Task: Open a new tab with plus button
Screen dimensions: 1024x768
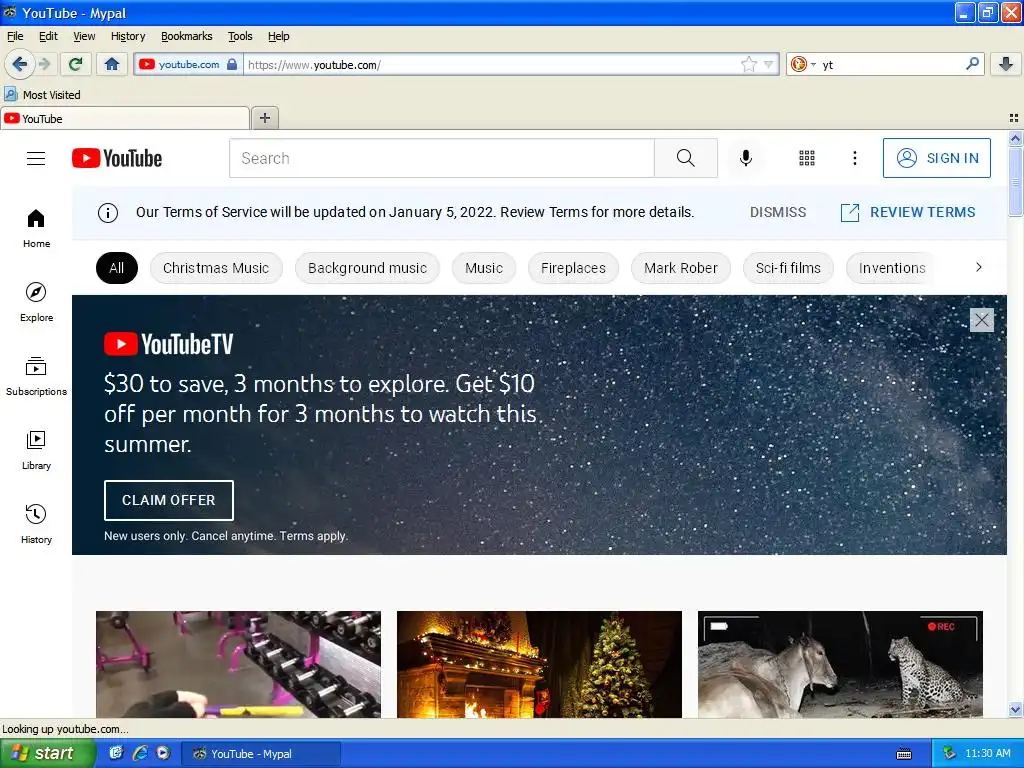Action: coord(264,118)
